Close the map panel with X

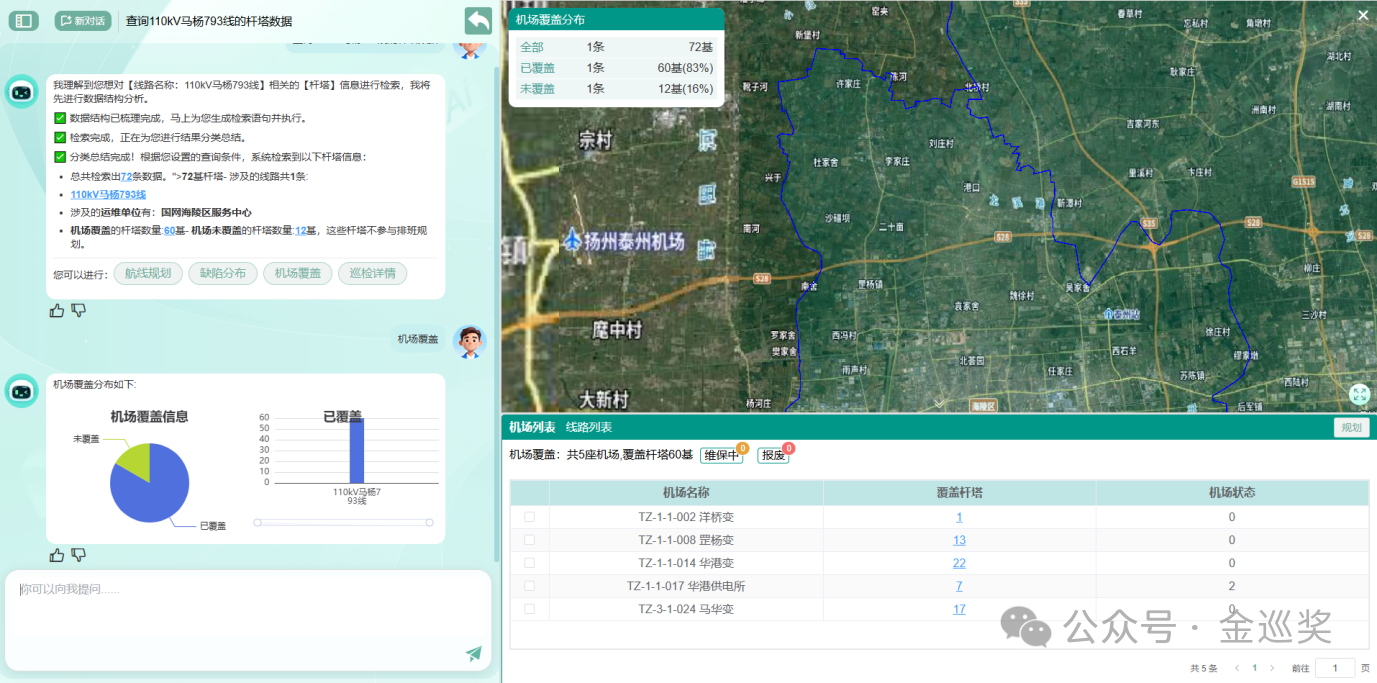point(1363,15)
